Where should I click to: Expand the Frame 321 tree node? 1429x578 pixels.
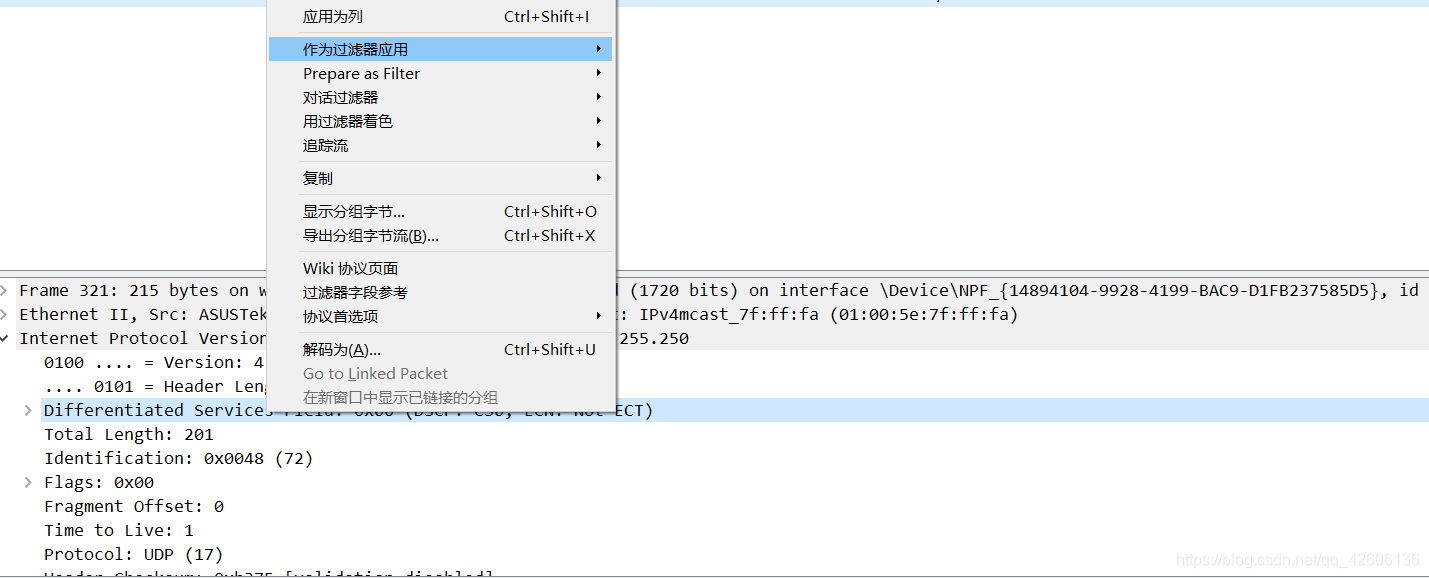(x=5, y=290)
